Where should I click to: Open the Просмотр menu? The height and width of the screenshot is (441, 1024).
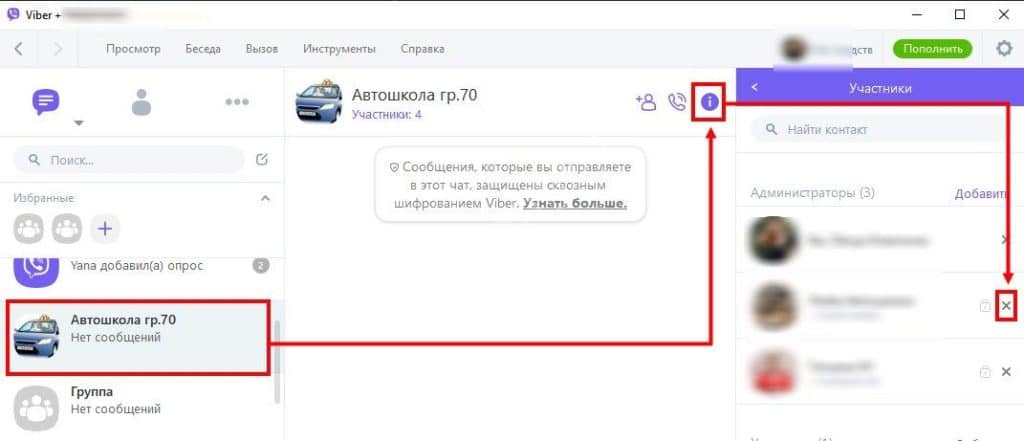coord(133,49)
